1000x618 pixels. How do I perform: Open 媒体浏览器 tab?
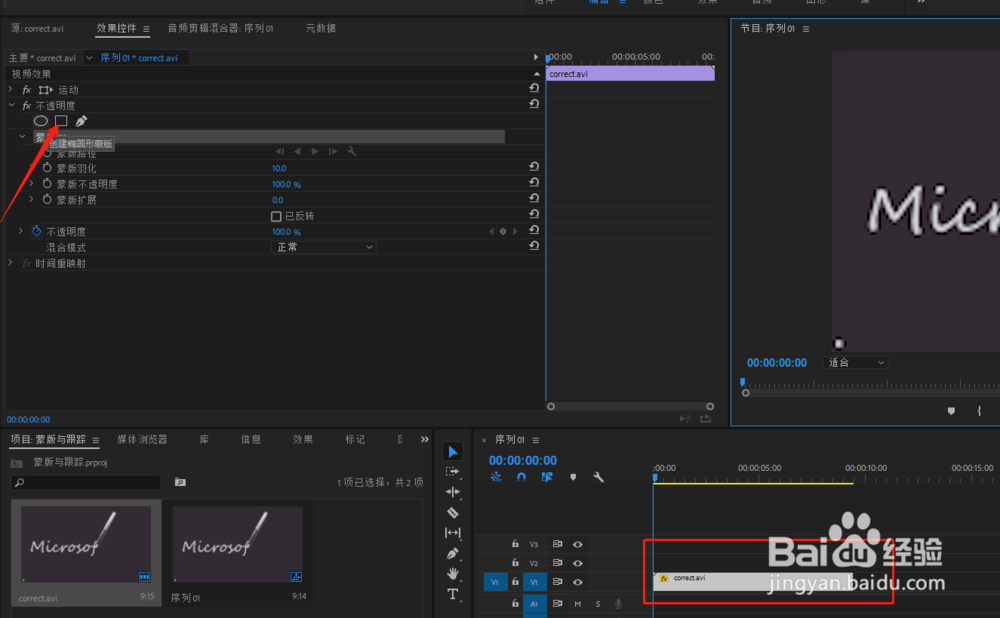(142, 439)
